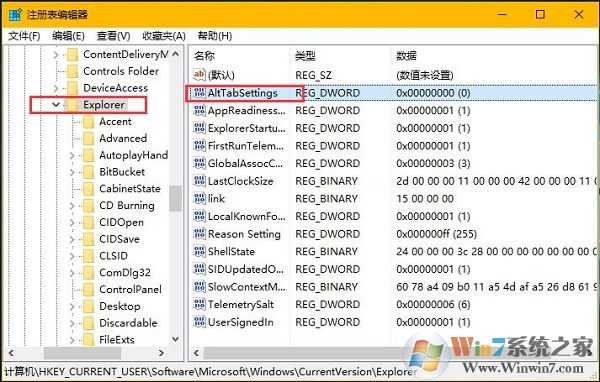This screenshot has width=600, height=382.
Task: Click the CLSID folder icon
Action: 88,256
